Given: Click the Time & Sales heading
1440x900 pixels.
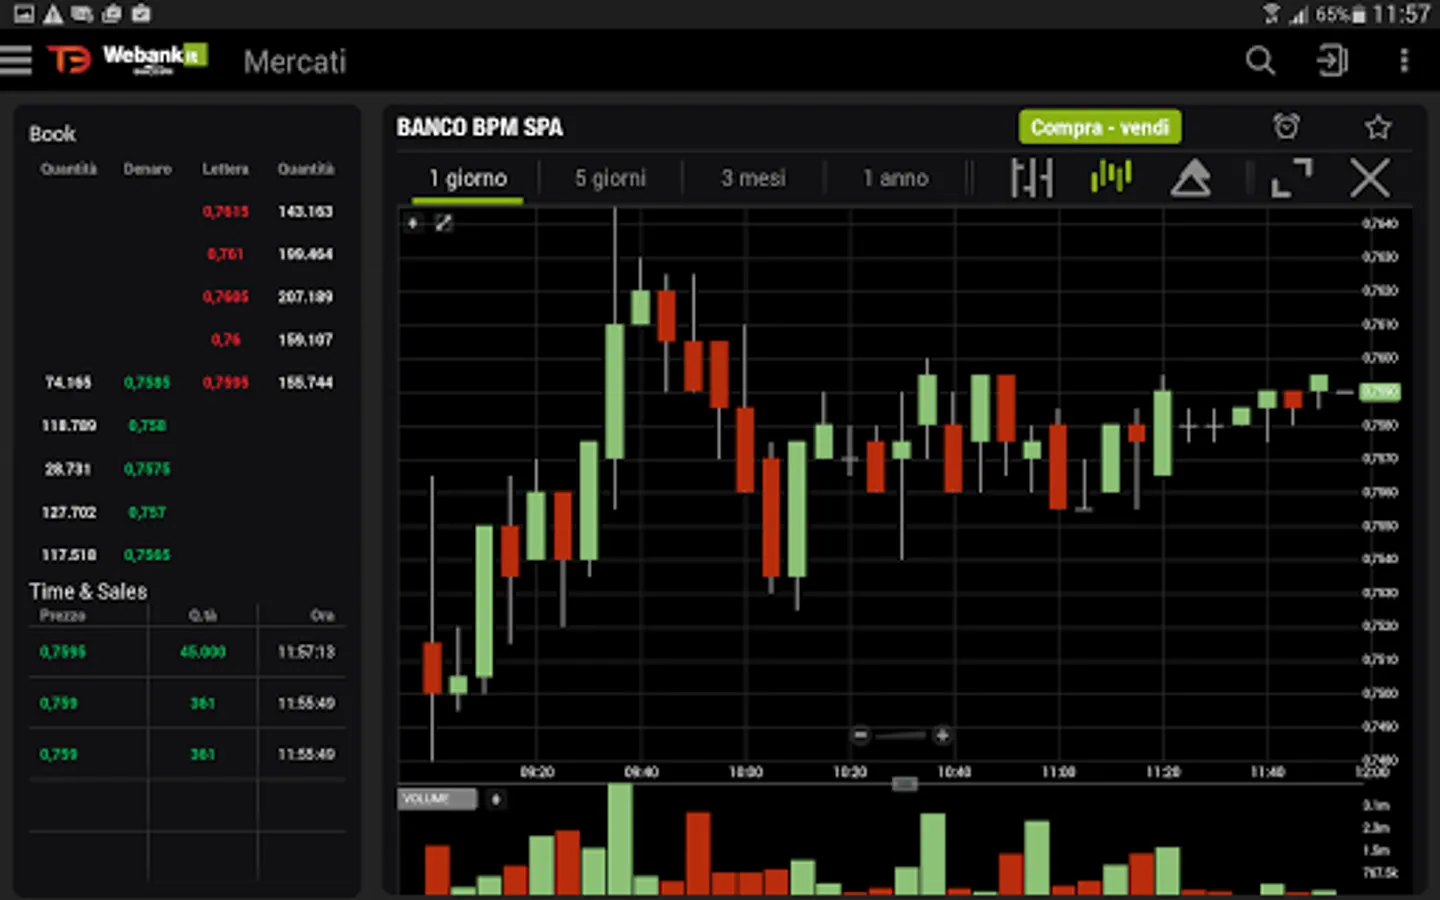Looking at the screenshot, I should coord(88,591).
